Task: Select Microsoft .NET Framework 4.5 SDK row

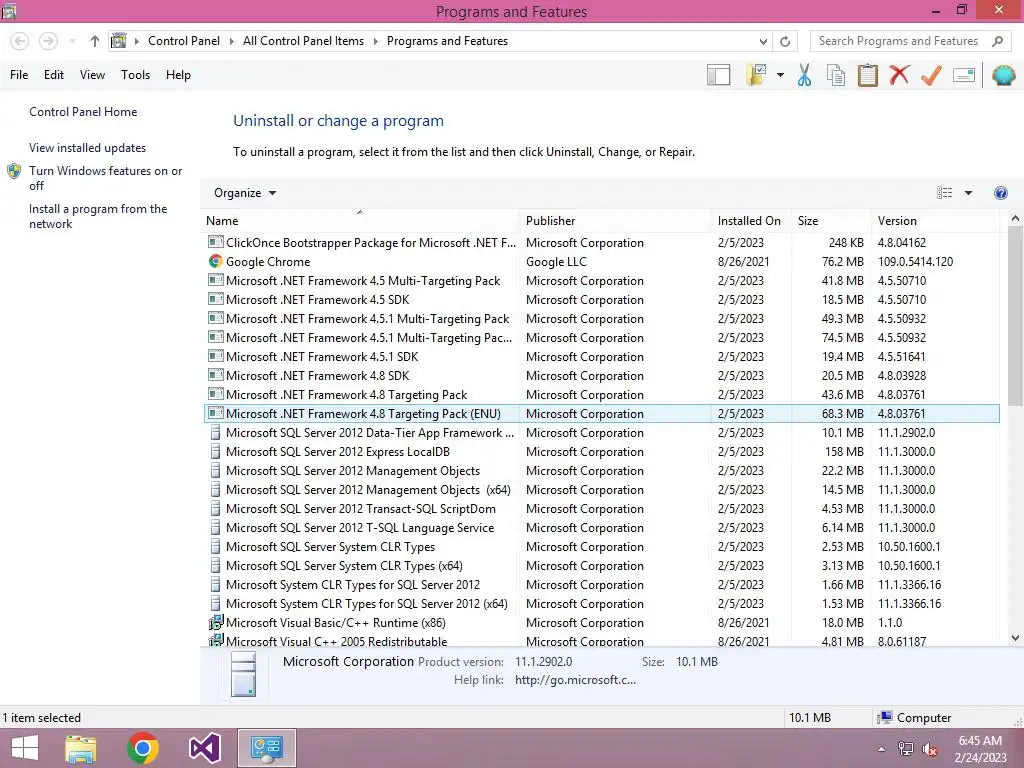Action: point(601,300)
